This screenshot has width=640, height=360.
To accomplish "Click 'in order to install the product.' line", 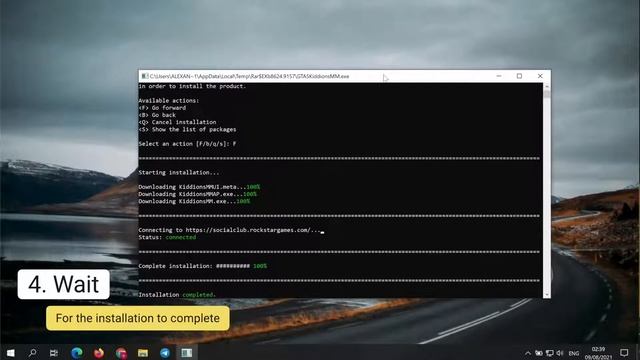I will pos(192,86).
